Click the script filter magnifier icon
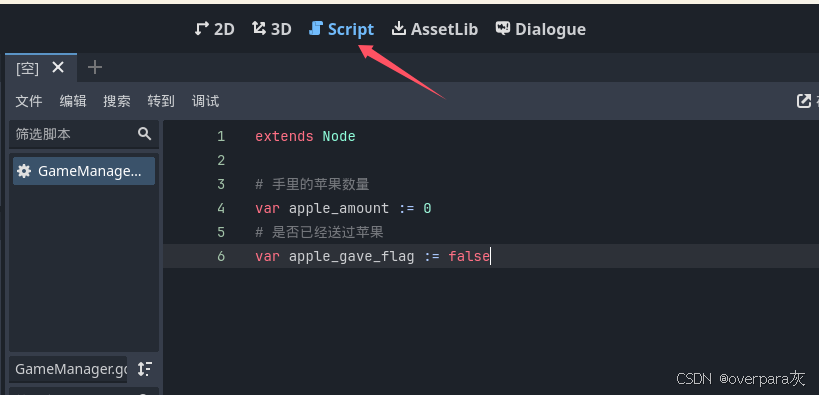819x395 pixels. [x=144, y=134]
